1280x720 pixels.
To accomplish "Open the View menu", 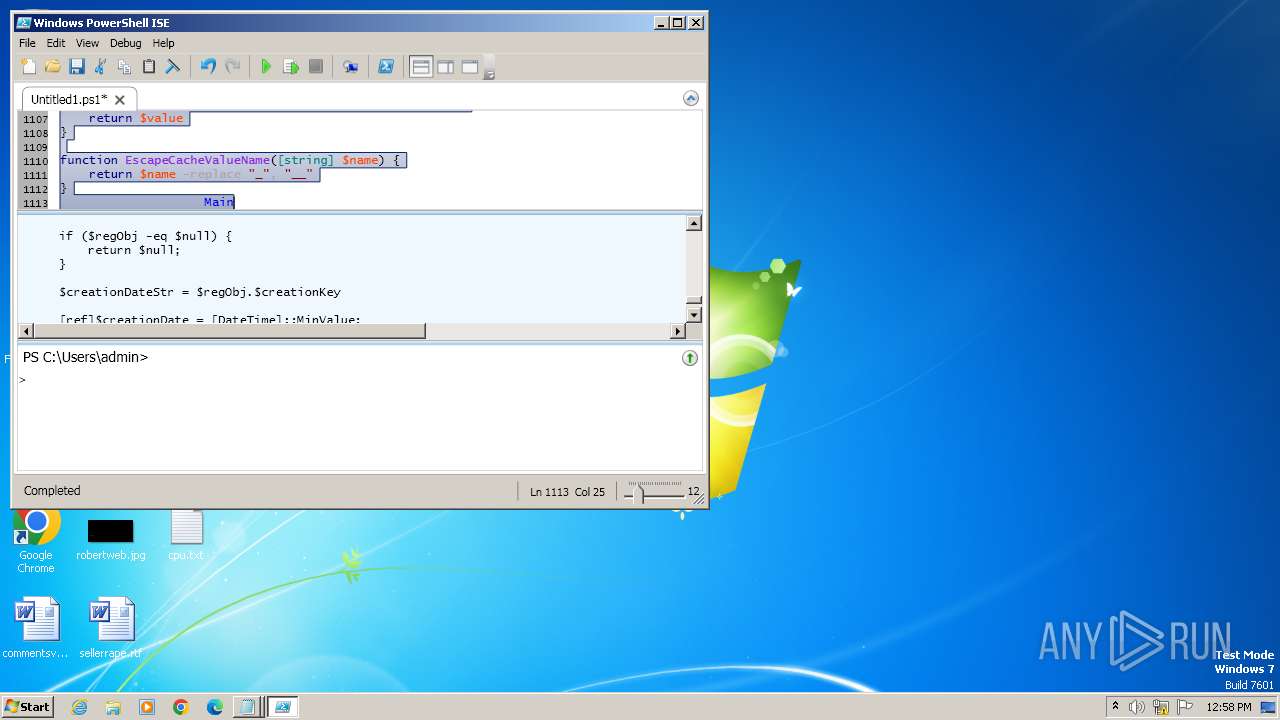I will [88, 43].
